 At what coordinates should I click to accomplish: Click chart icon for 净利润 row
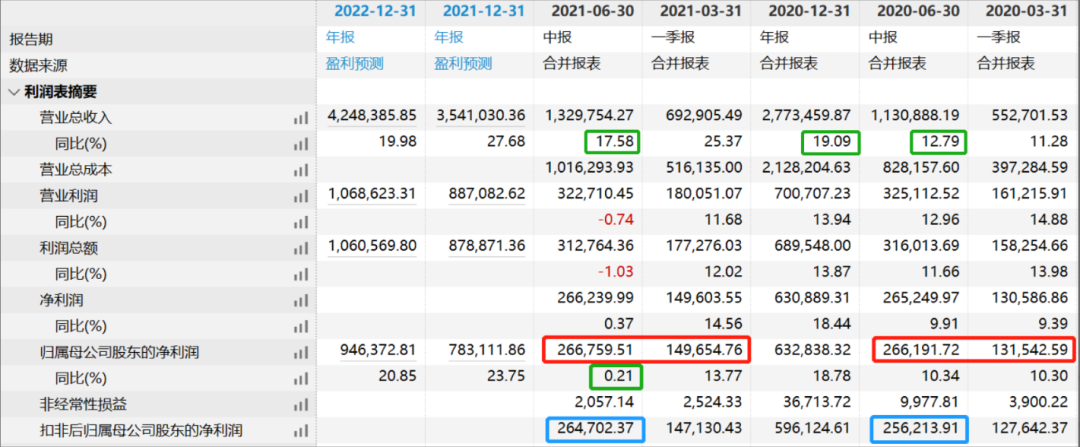coord(300,300)
